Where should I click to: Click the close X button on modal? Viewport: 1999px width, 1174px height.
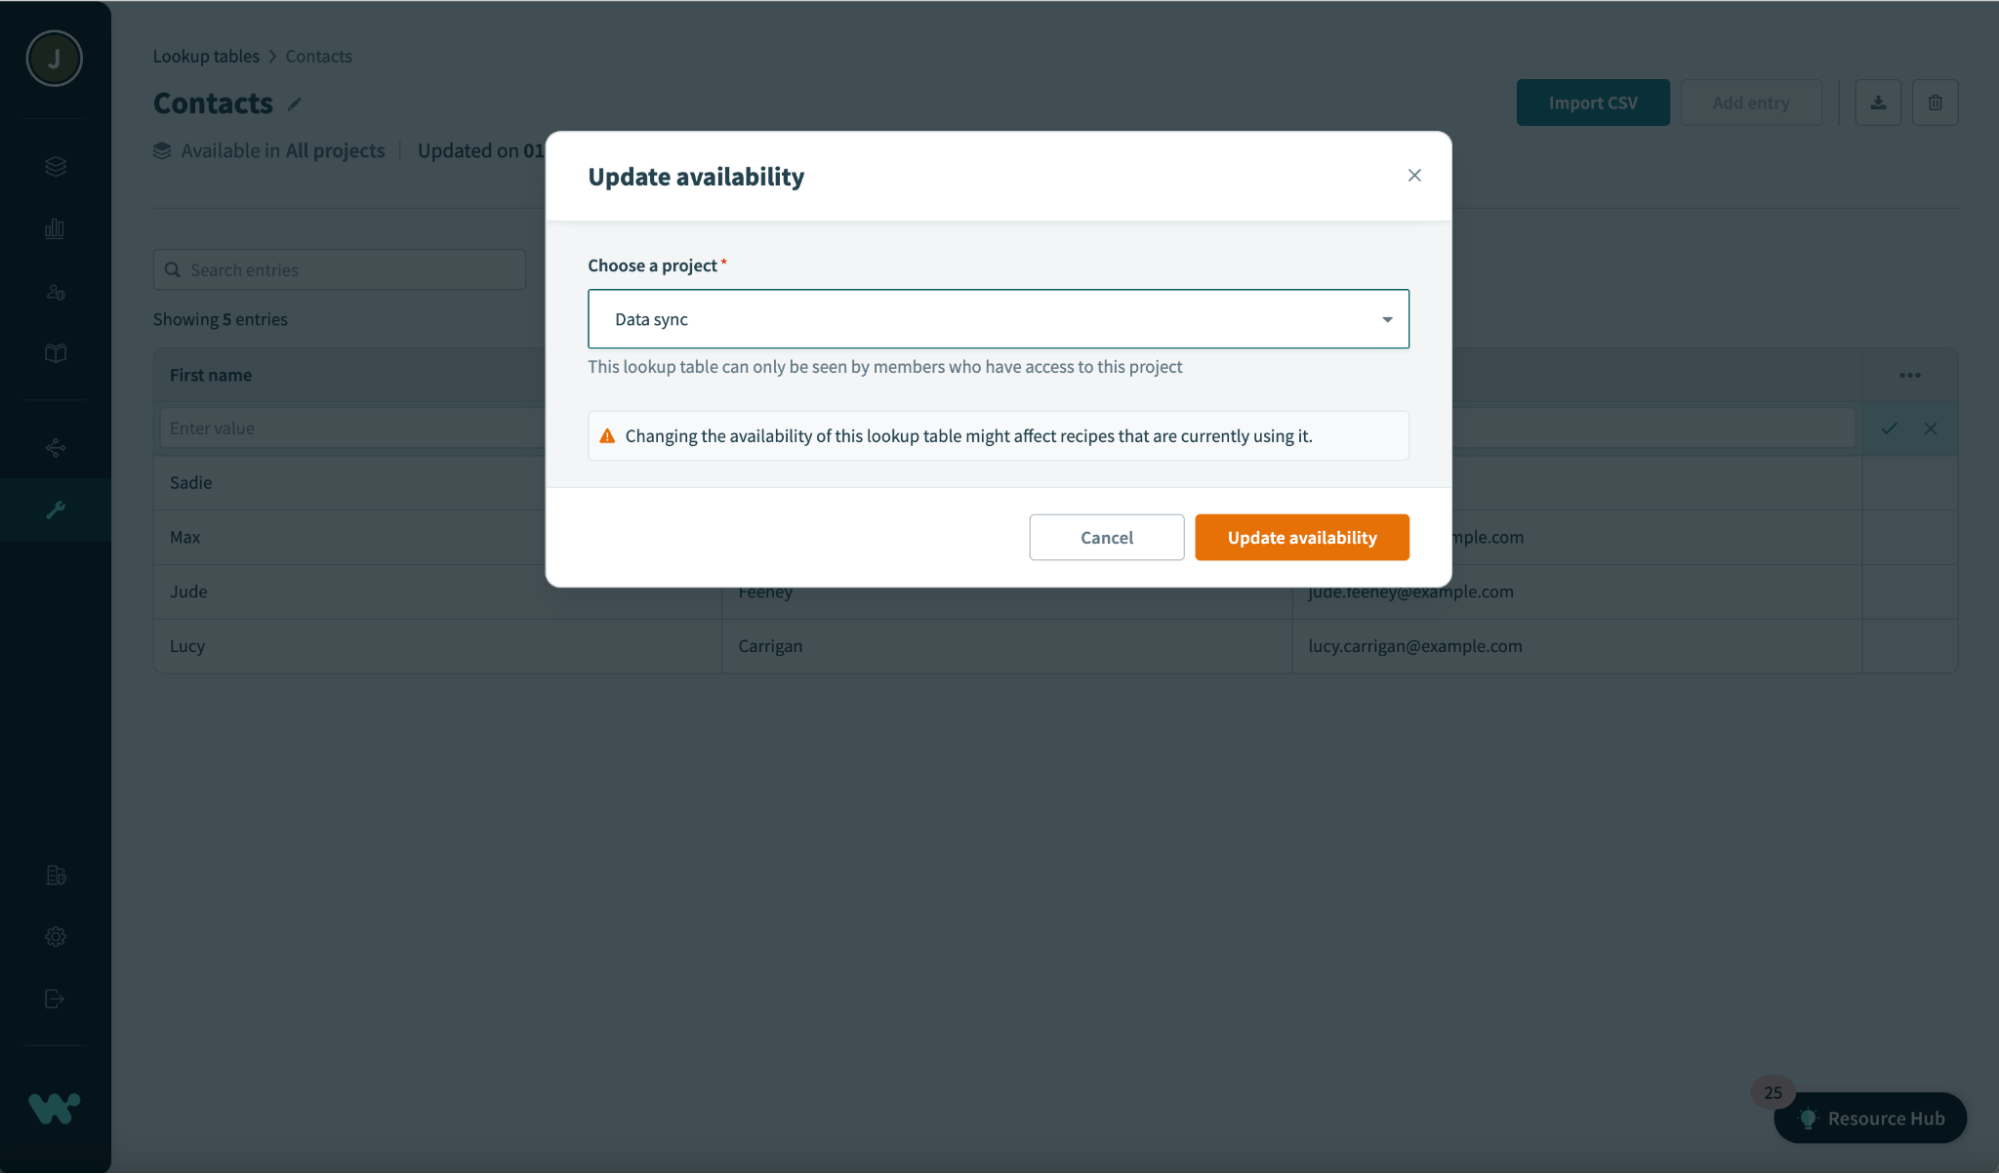tap(1414, 175)
